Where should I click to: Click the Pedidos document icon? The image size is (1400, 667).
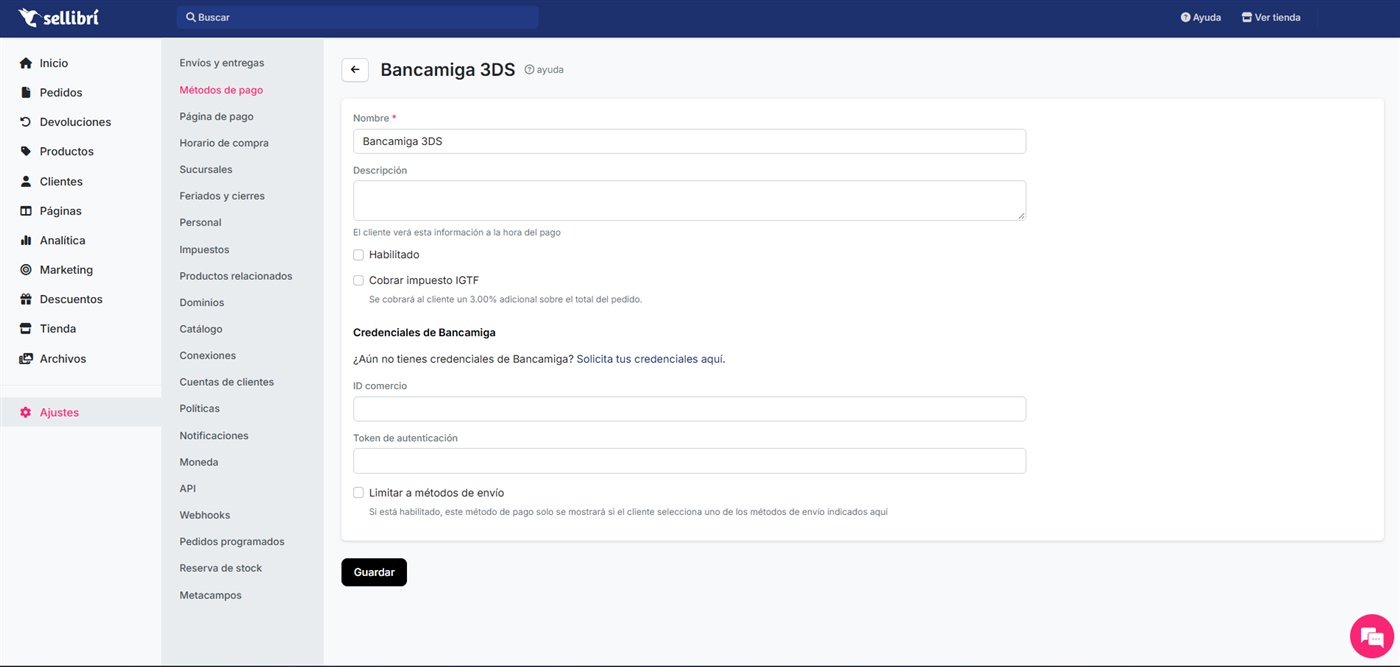tap(26, 93)
